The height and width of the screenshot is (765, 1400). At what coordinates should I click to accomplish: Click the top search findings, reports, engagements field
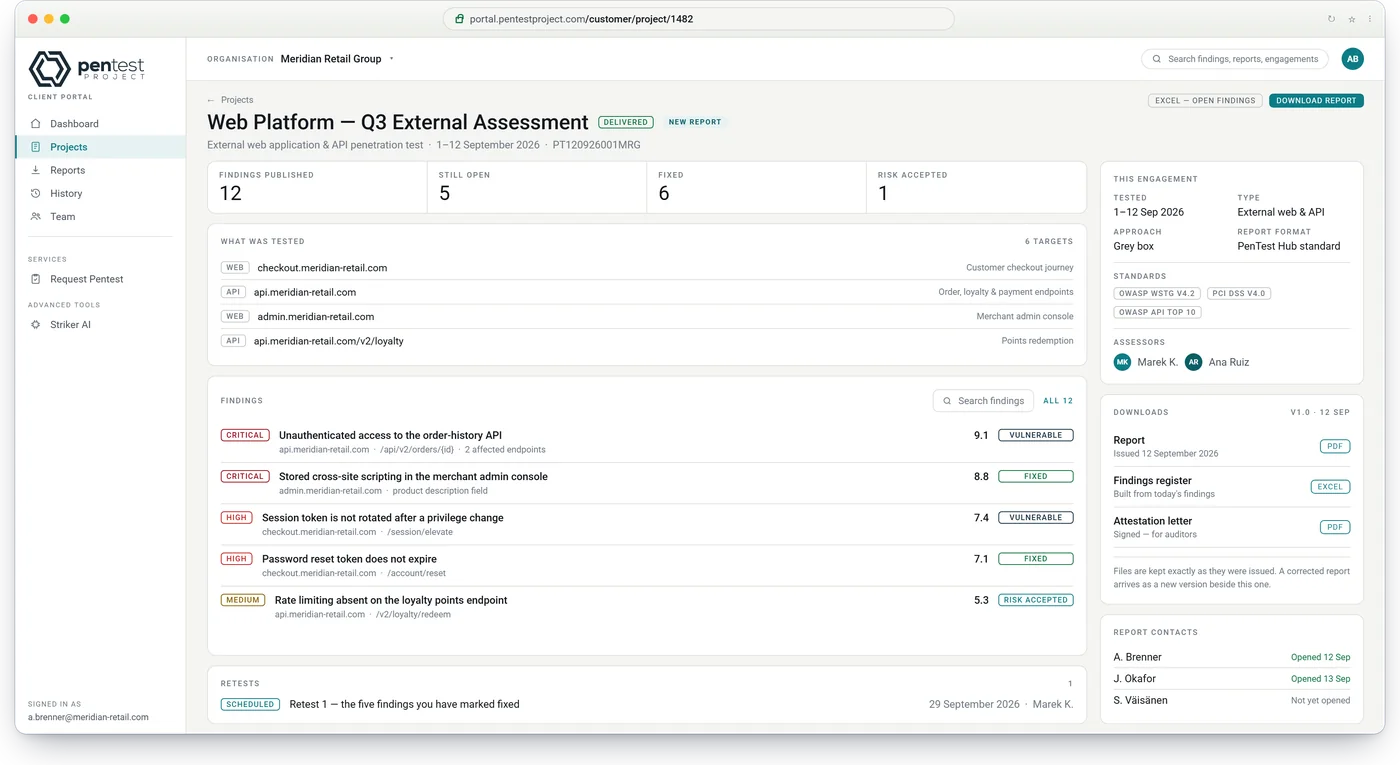coord(1235,59)
